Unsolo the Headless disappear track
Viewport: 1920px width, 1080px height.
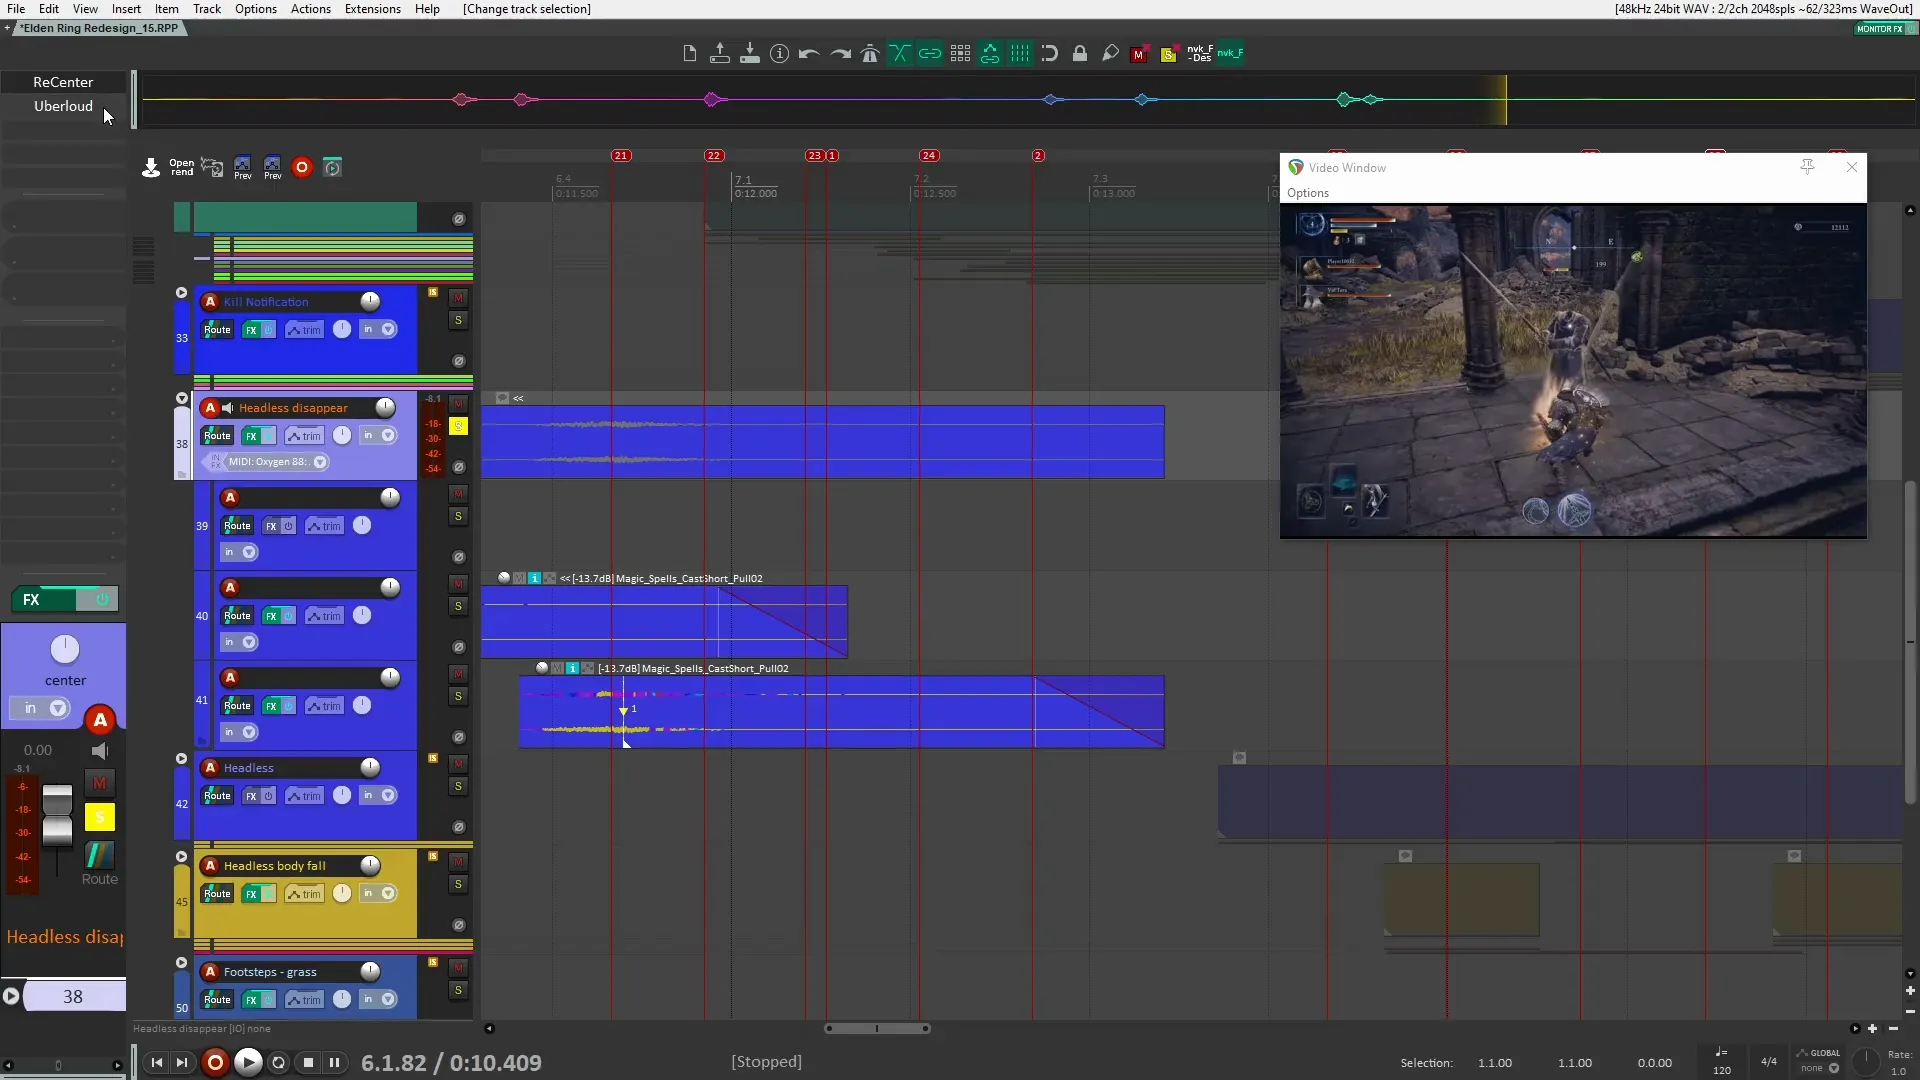[x=458, y=427]
